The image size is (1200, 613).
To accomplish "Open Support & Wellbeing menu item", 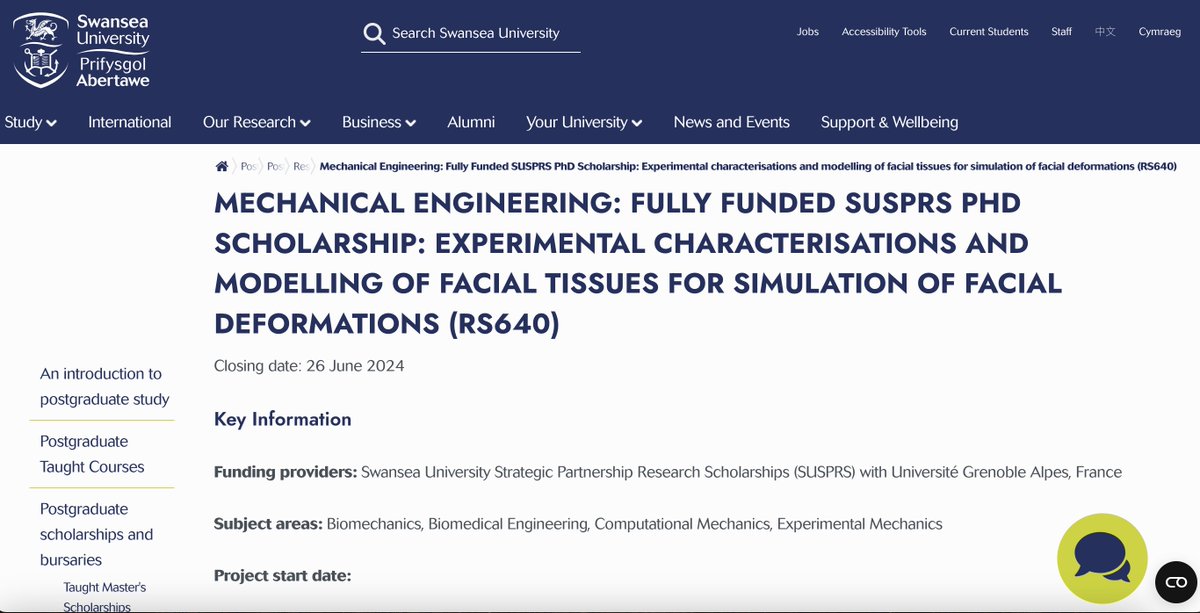I will pos(890,122).
